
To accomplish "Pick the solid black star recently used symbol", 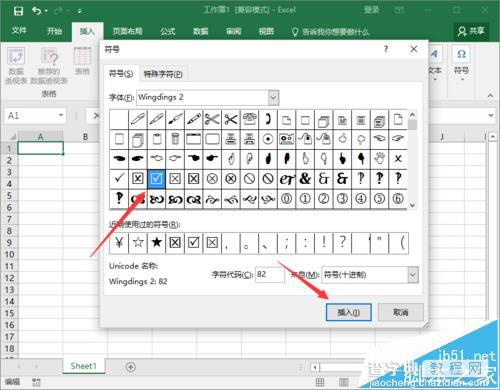I will coord(156,243).
